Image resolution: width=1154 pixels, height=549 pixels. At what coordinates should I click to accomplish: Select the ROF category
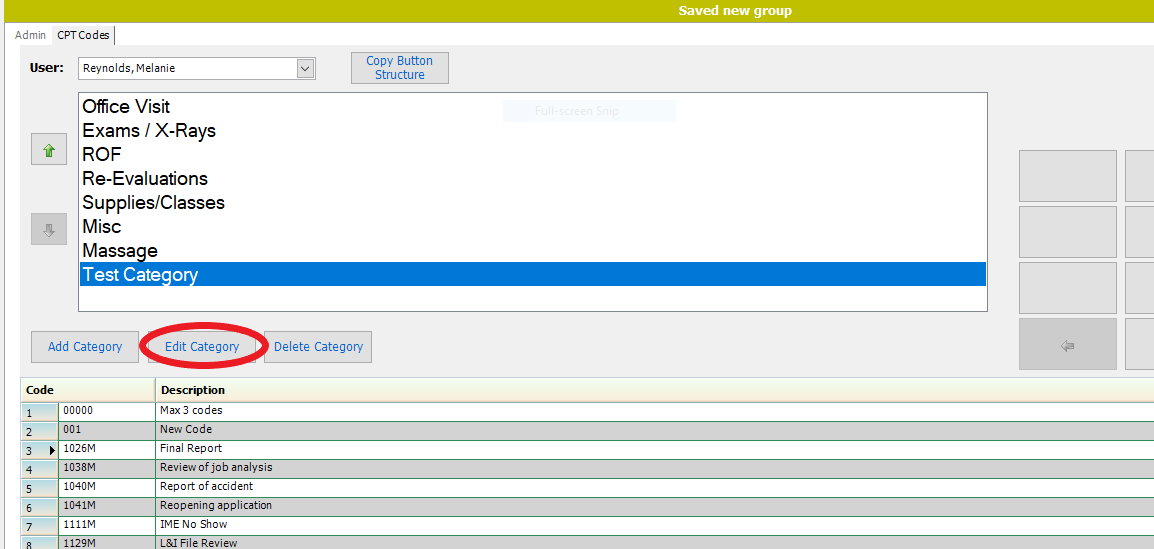[x=532, y=155]
